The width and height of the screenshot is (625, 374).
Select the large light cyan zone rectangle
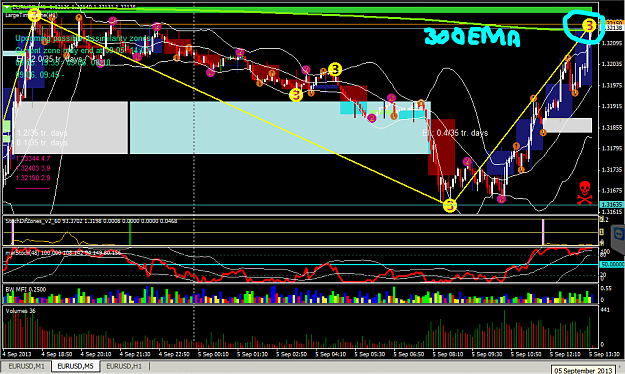click(x=280, y=128)
